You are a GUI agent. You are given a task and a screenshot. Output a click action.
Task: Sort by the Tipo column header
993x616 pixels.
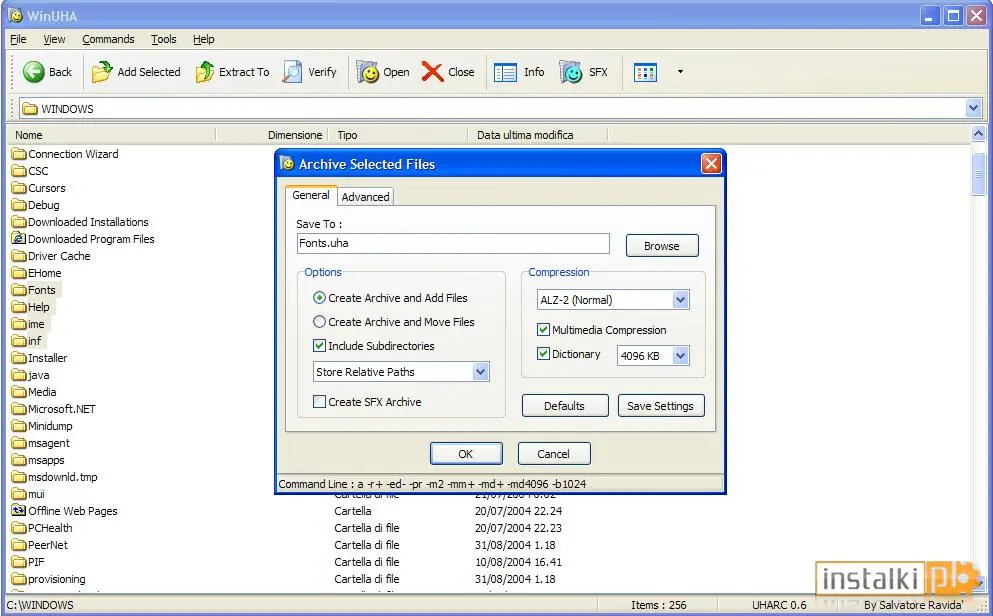[398, 135]
